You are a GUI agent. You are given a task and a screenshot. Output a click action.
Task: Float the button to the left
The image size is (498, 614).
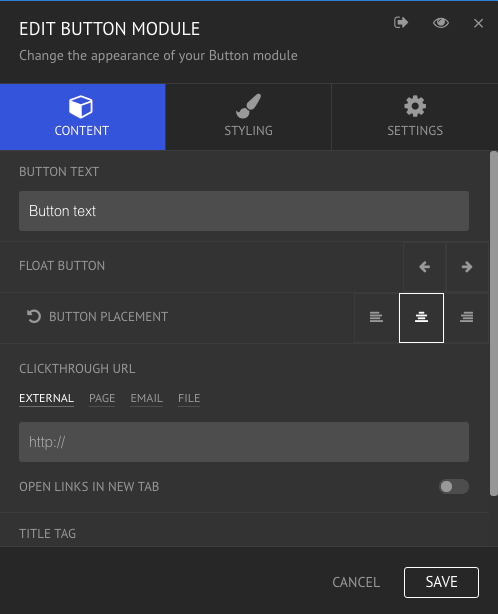424,267
